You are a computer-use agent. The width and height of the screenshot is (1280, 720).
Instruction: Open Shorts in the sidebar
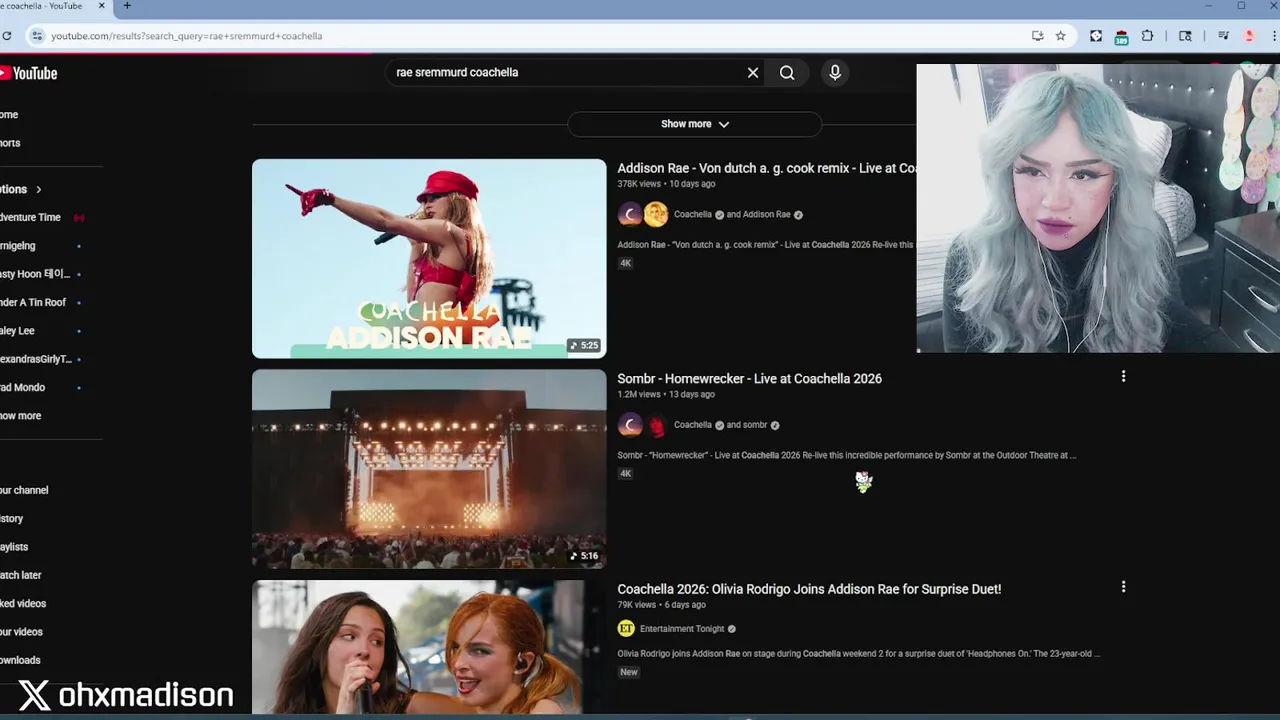click(x=10, y=143)
